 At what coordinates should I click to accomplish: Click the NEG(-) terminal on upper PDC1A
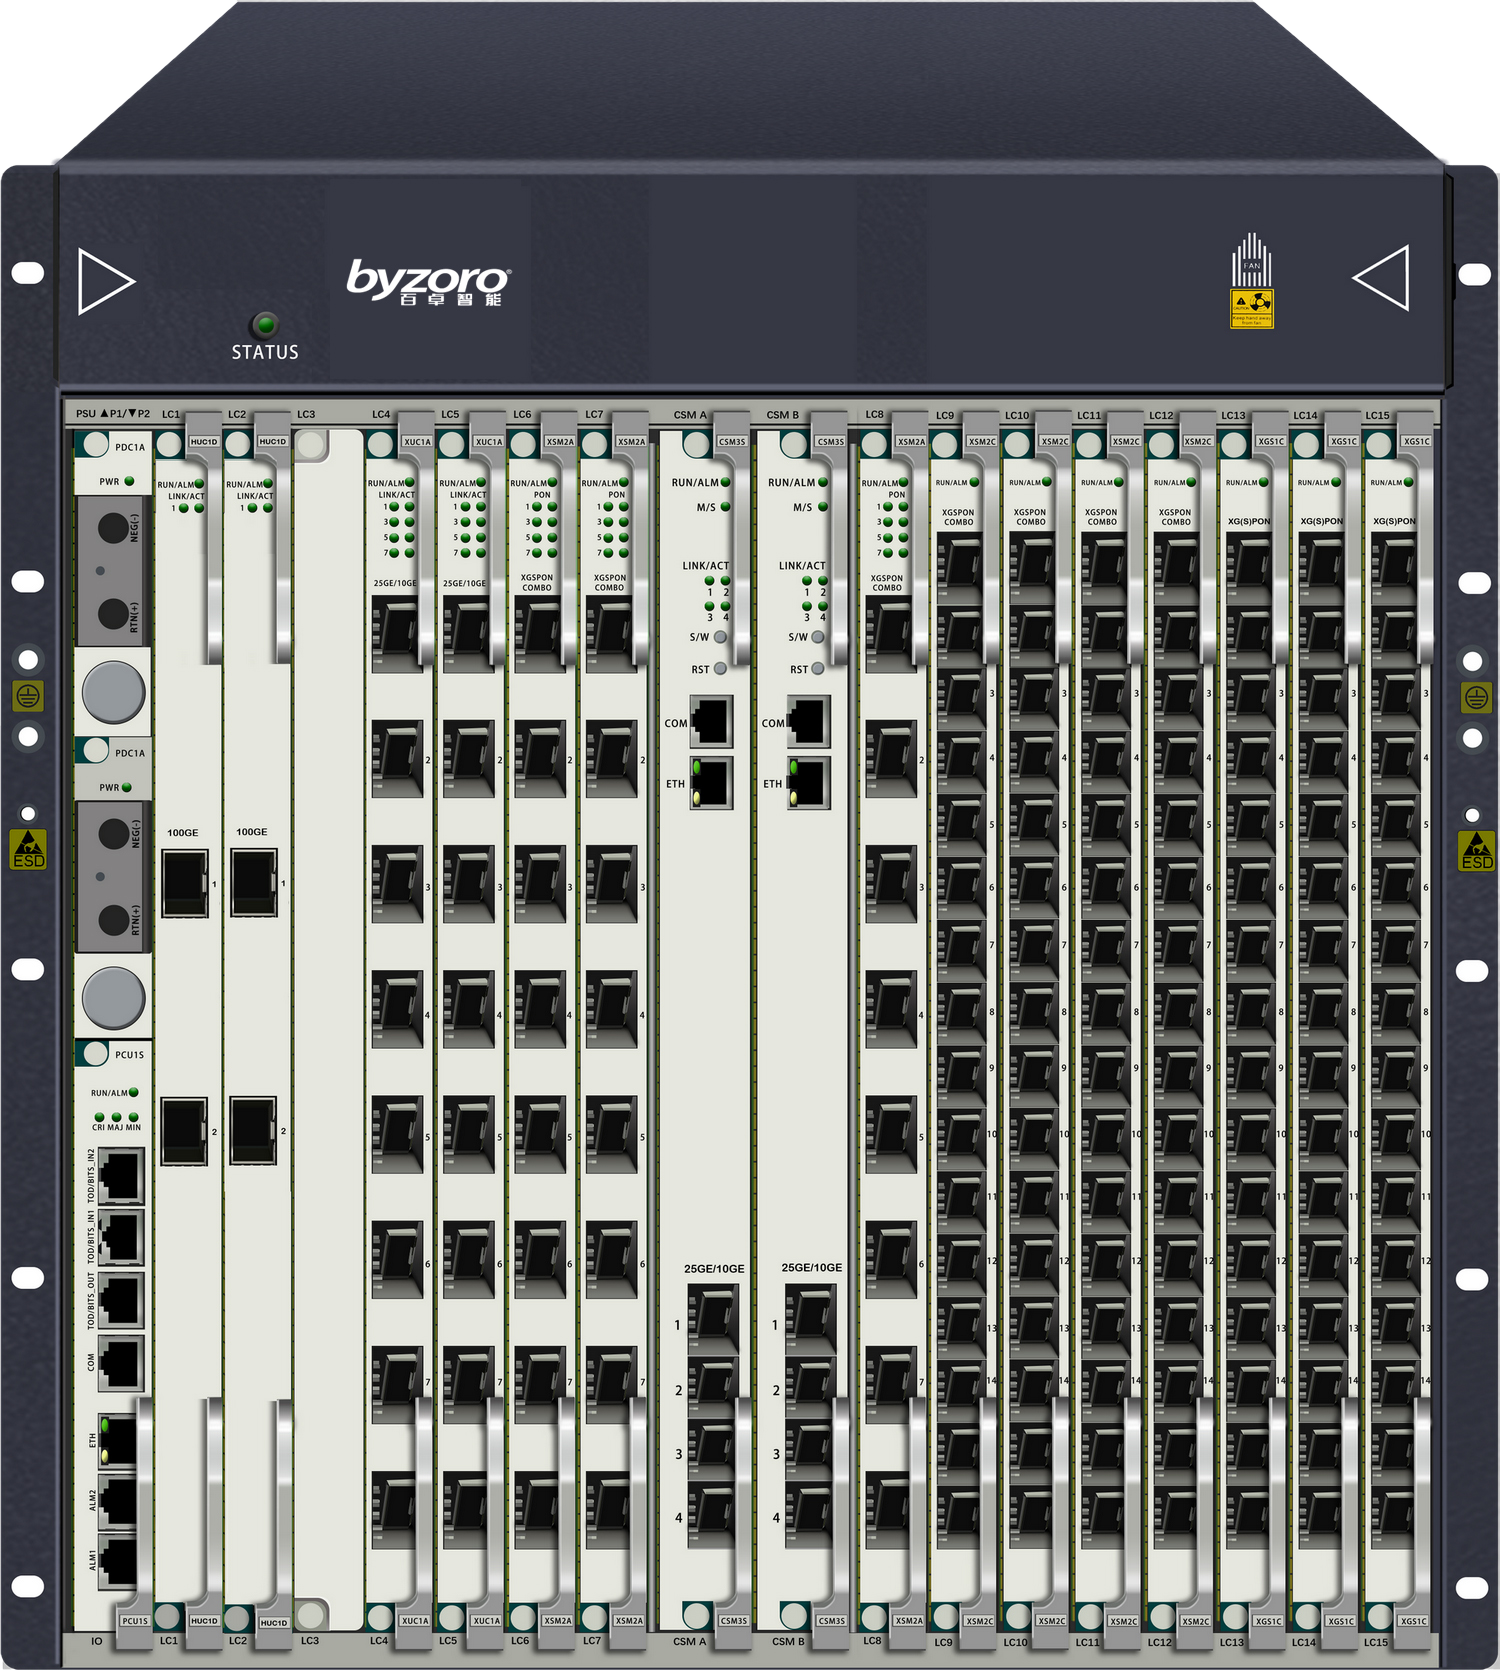click(x=113, y=527)
